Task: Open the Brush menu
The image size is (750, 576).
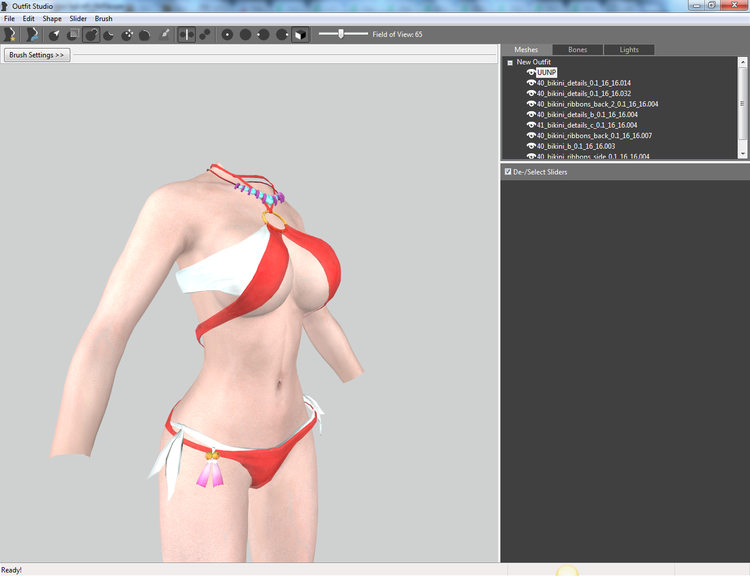Action: (x=103, y=19)
